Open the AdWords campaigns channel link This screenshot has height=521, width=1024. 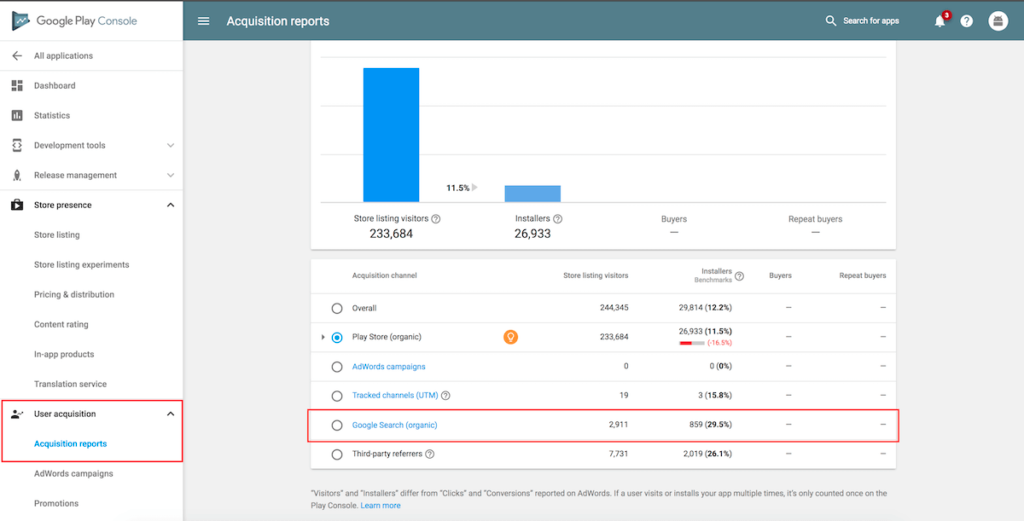pyautogui.click(x=388, y=367)
